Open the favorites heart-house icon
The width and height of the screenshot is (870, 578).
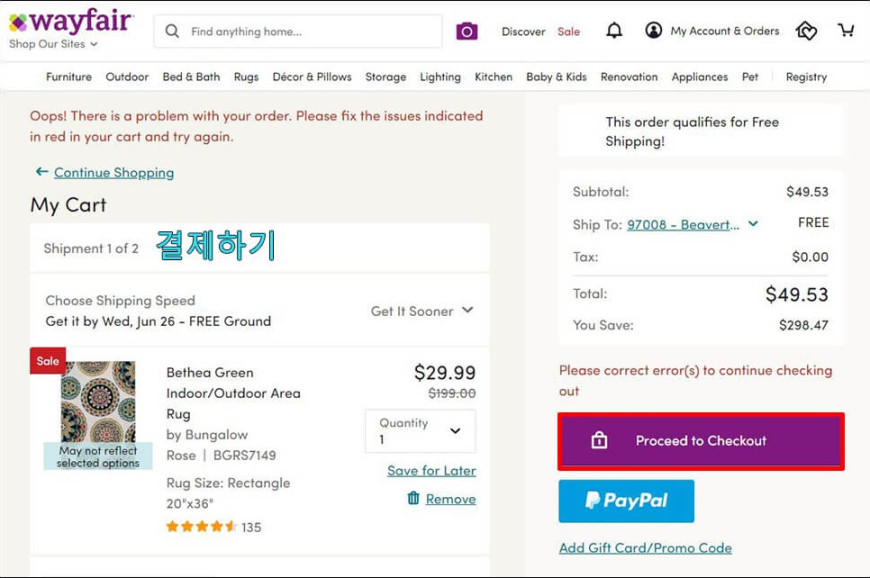coord(806,31)
